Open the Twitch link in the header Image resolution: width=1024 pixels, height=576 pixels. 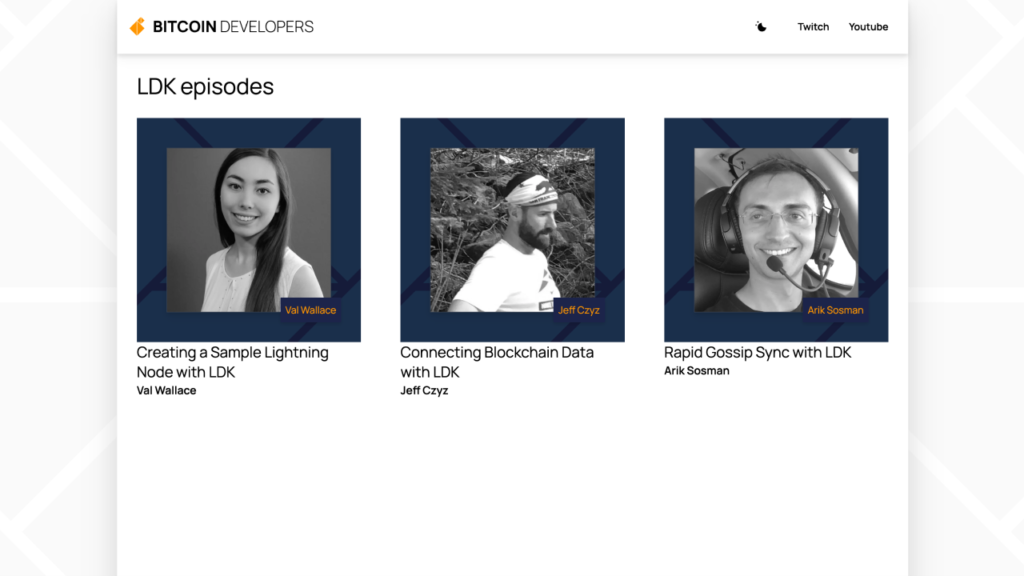pyautogui.click(x=813, y=27)
